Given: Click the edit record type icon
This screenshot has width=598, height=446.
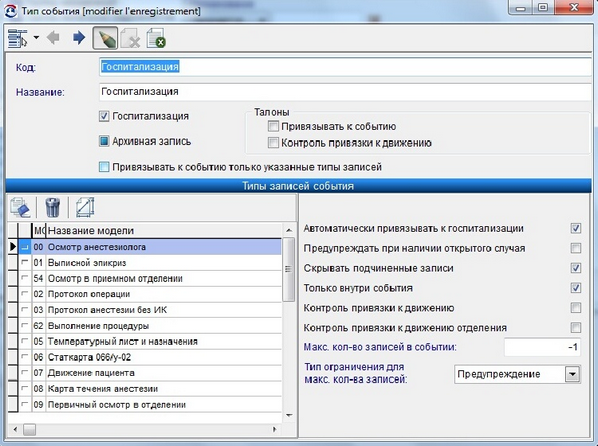Looking at the screenshot, I should tap(85, 208).
